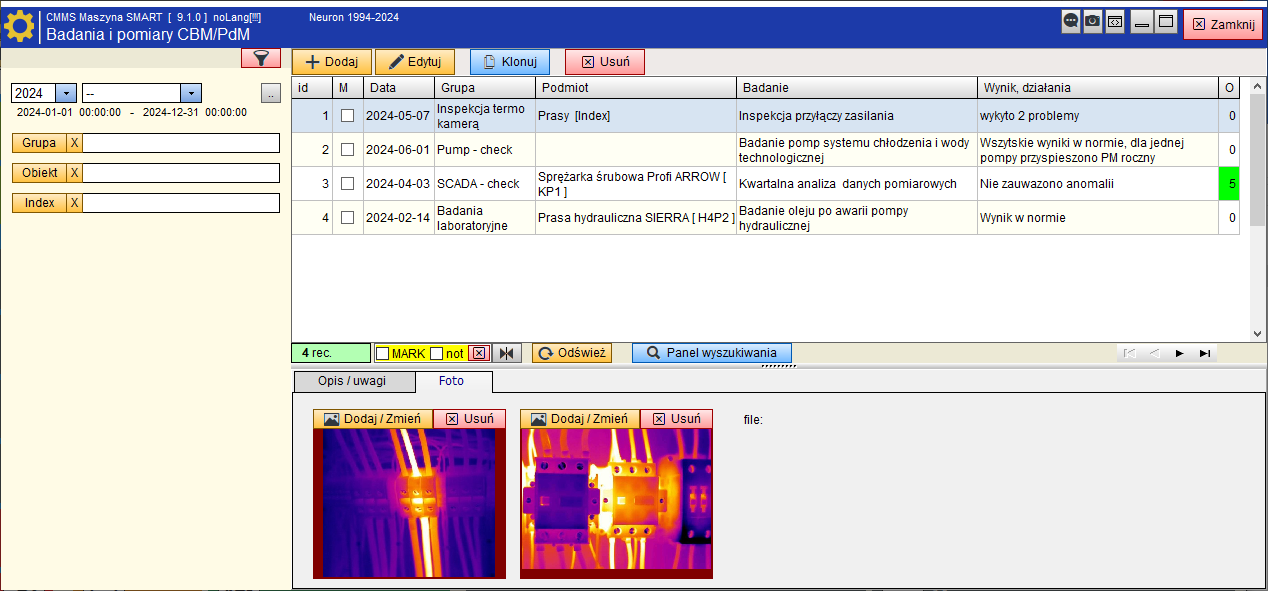Click the invert selection icon next to MARK
The height and width of the screenshot is (591, 1268).
click(507, 353)
